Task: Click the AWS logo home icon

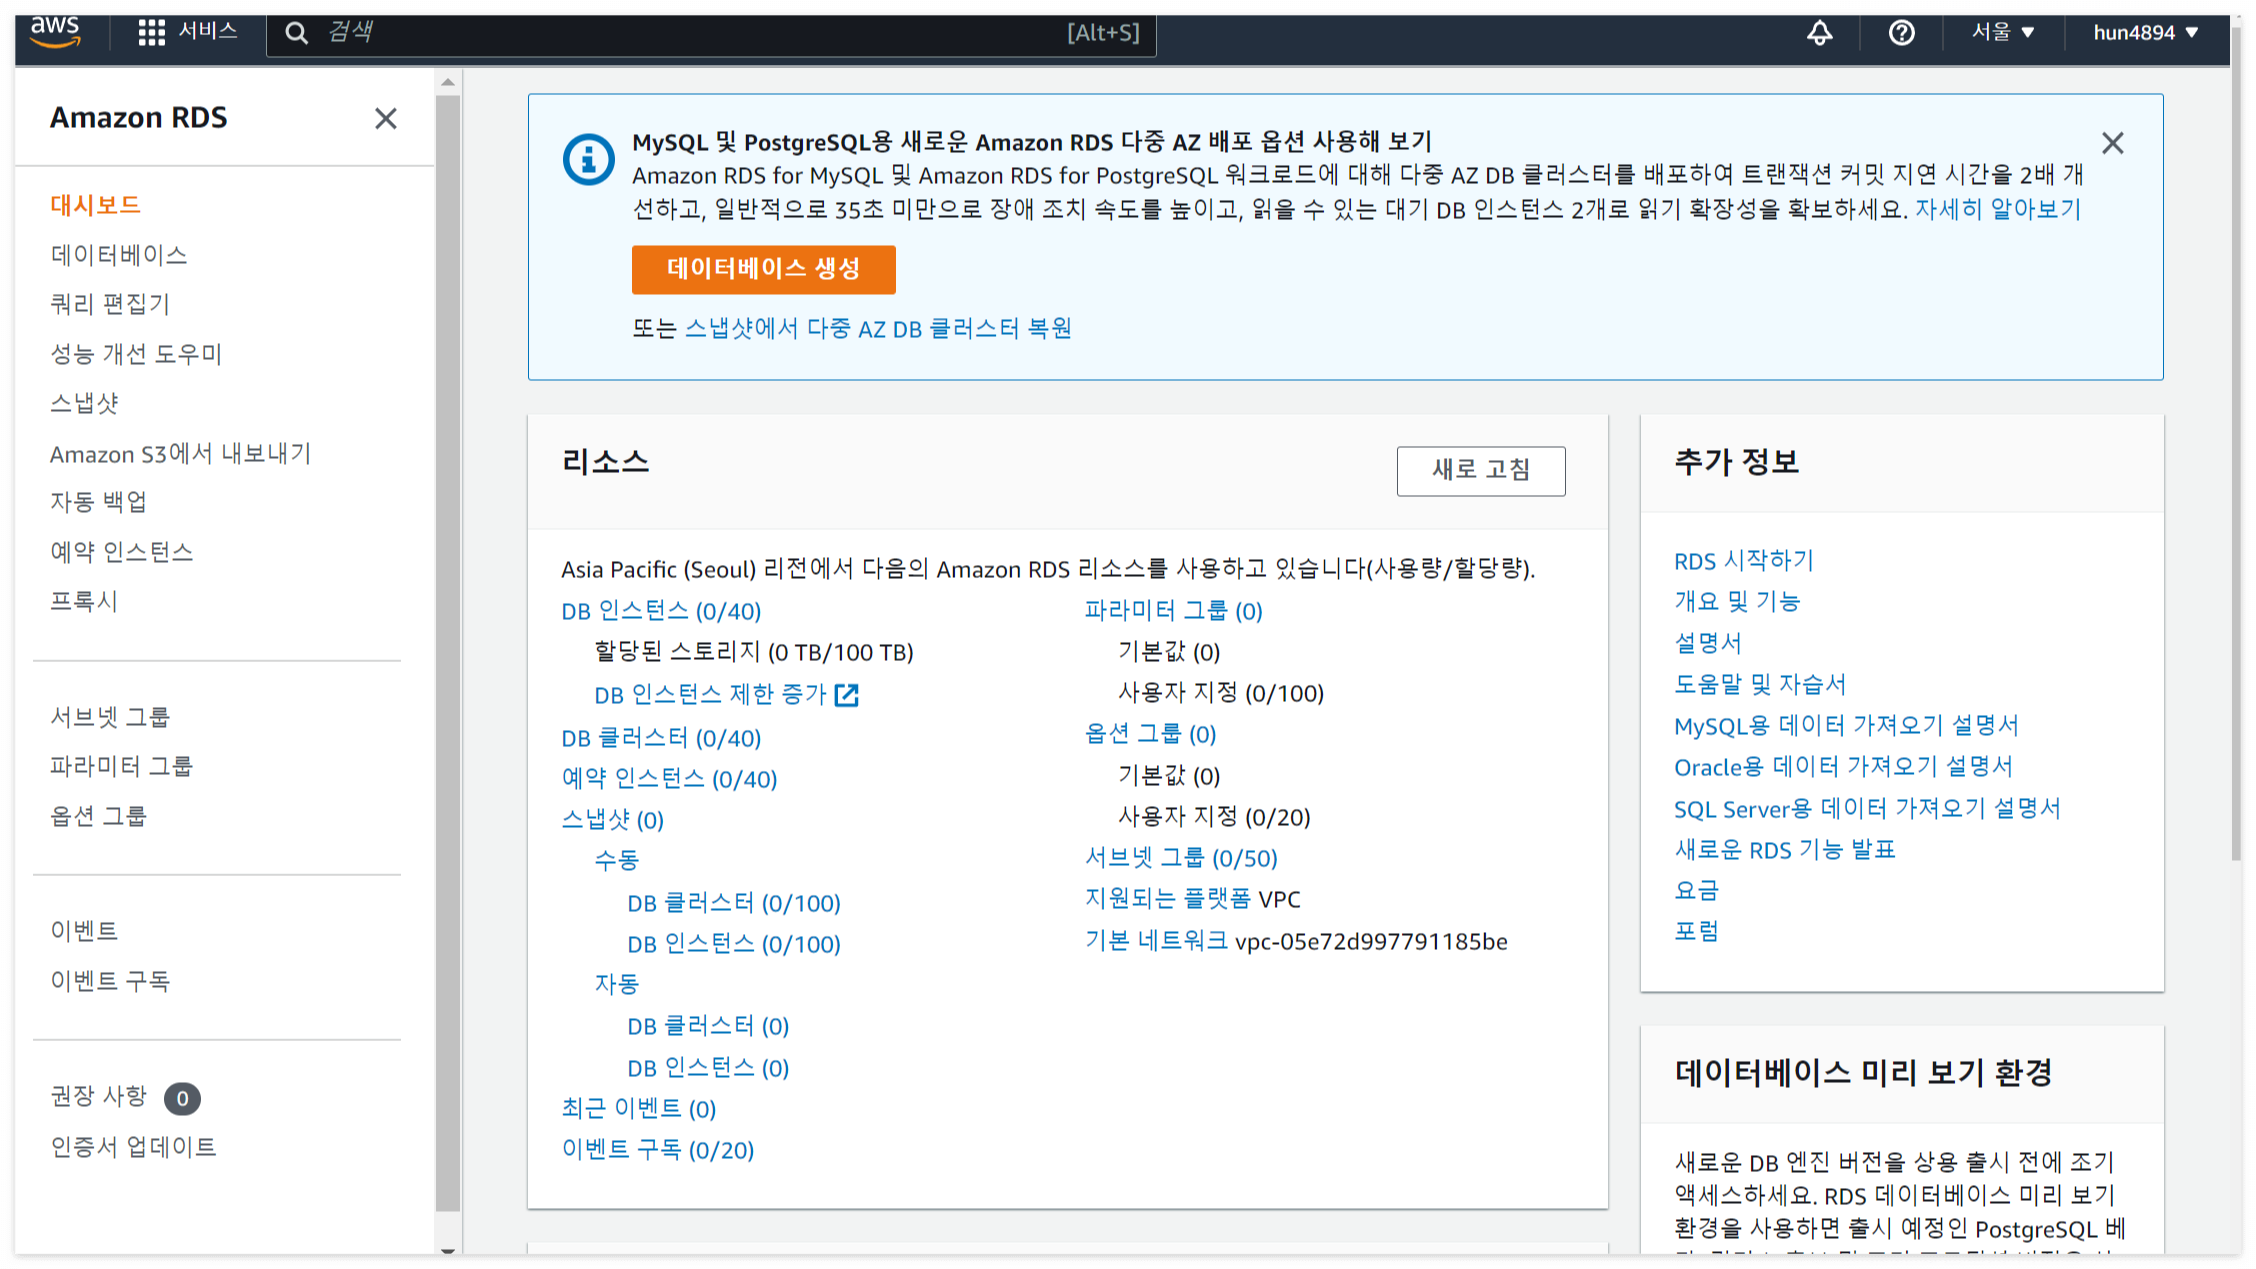Action: (56, 32)
